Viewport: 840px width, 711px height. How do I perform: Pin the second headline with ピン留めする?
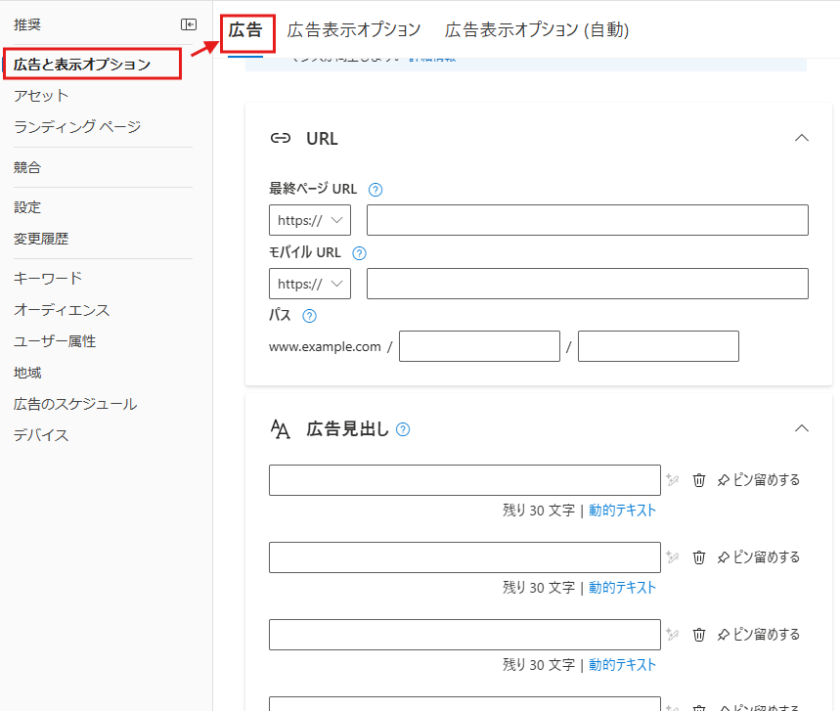pyautogui.click(x=759, y=557)
